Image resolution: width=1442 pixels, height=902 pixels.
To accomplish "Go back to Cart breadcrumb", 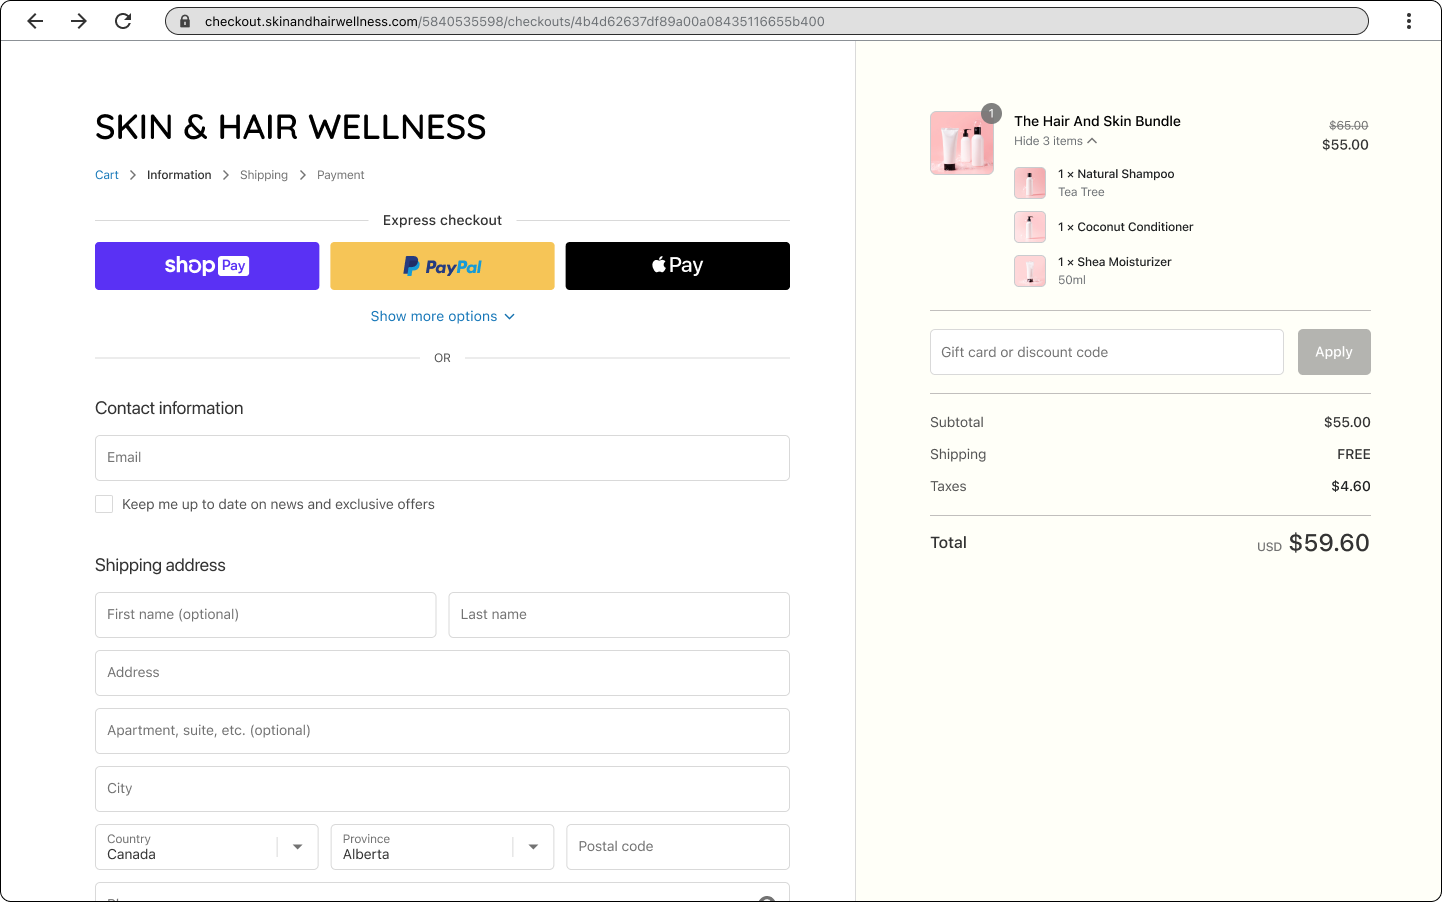I will (107, 175).
